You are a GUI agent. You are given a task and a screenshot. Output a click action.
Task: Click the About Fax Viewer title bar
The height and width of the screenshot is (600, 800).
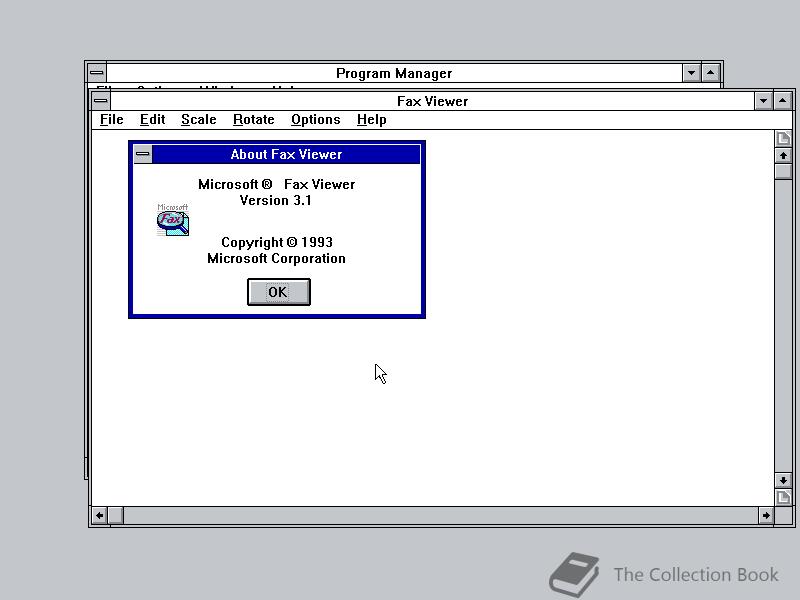(286, 154)
